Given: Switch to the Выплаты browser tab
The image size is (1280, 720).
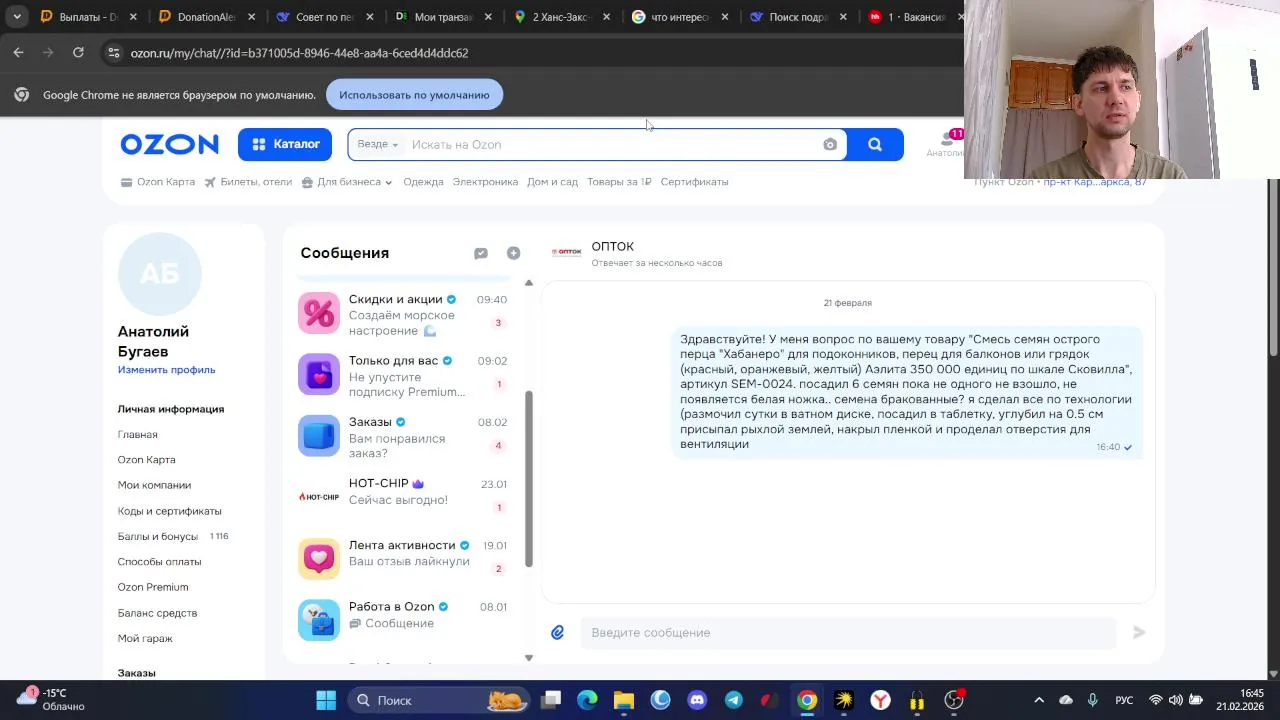Looking at the screenshot, I should [x=87, y=17].
